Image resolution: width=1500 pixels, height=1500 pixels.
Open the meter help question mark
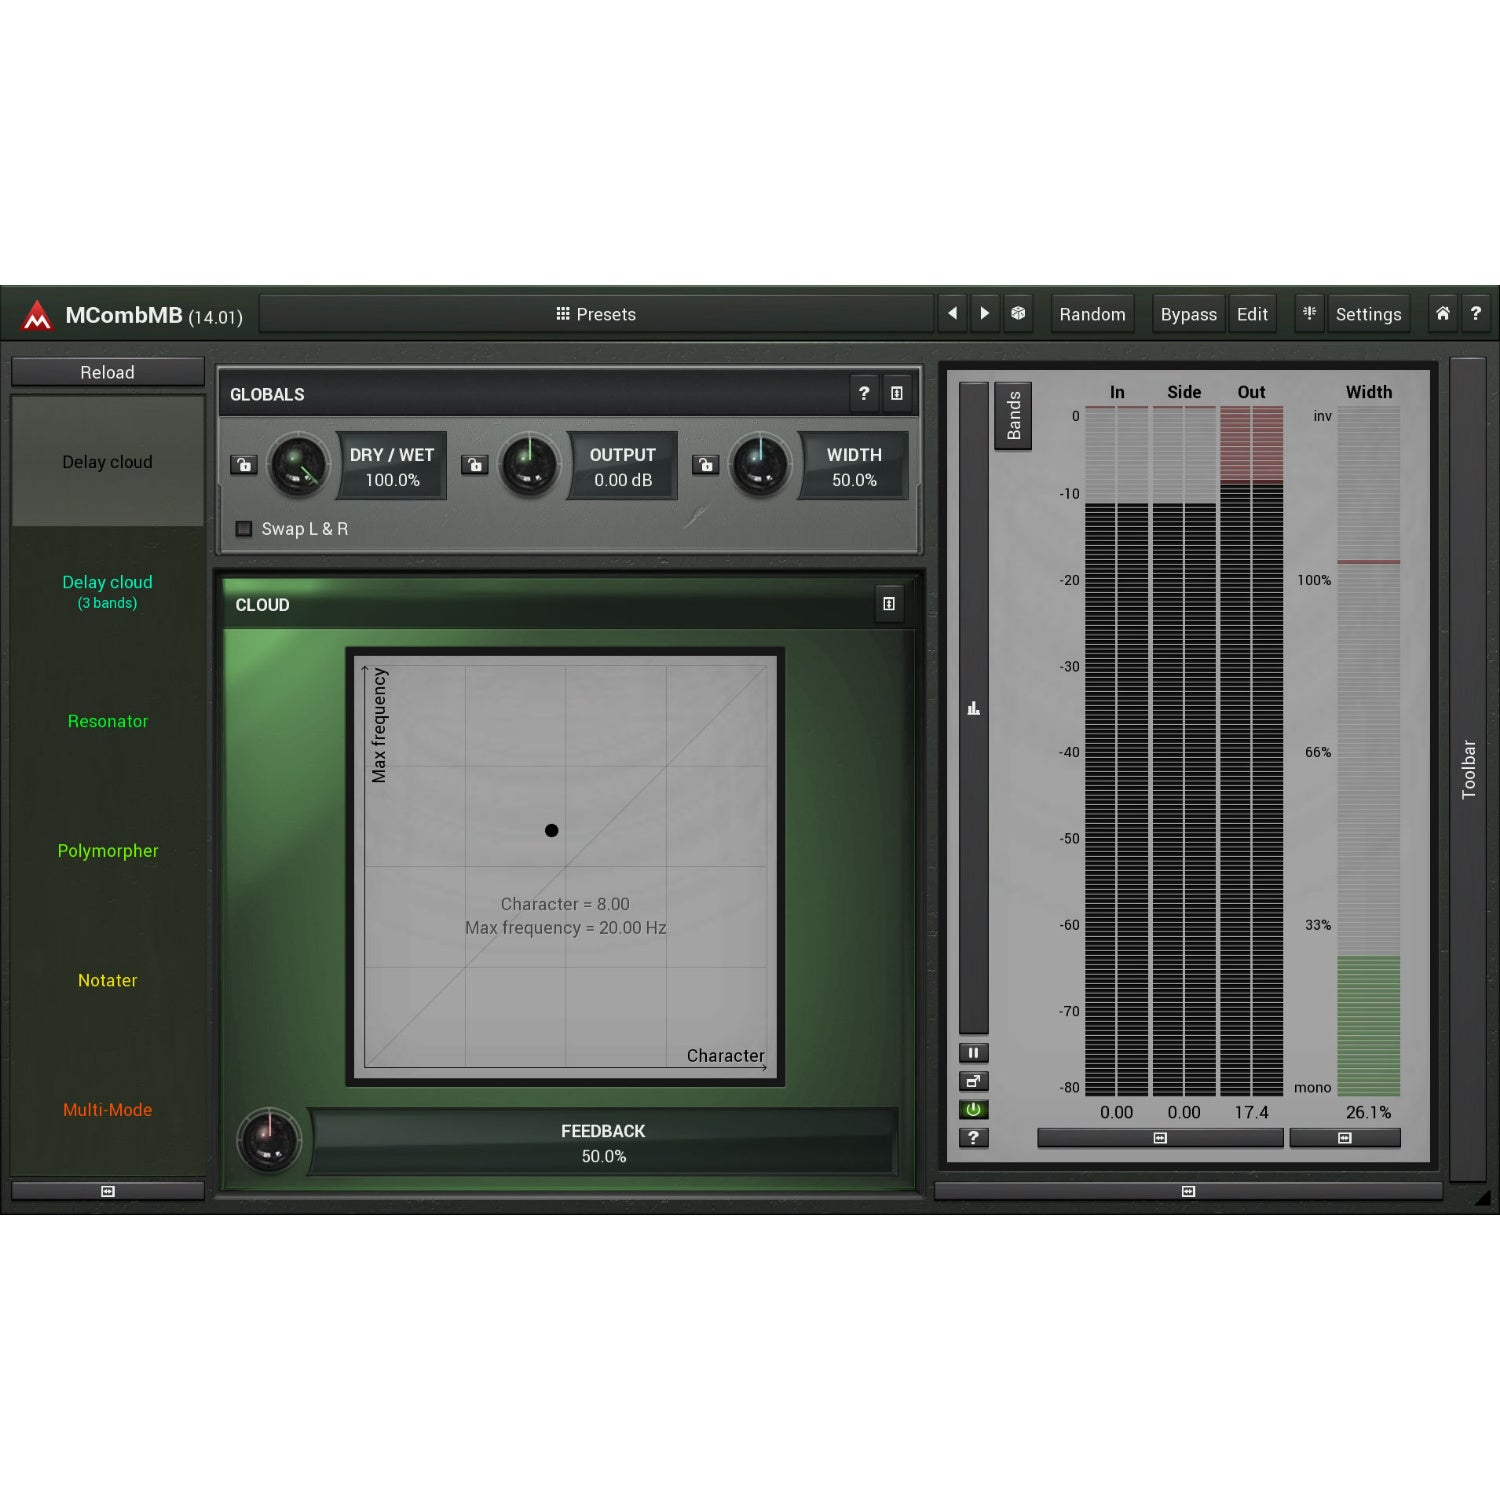click(973, 1137)
